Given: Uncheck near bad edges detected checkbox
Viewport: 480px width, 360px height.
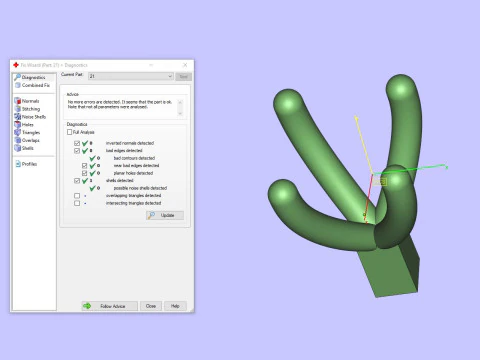Looking at the screenshot, I should [85, 166].
